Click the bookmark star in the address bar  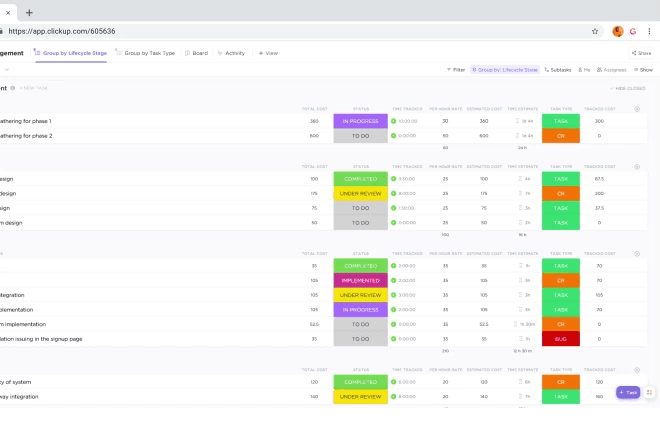click(595, 31)
